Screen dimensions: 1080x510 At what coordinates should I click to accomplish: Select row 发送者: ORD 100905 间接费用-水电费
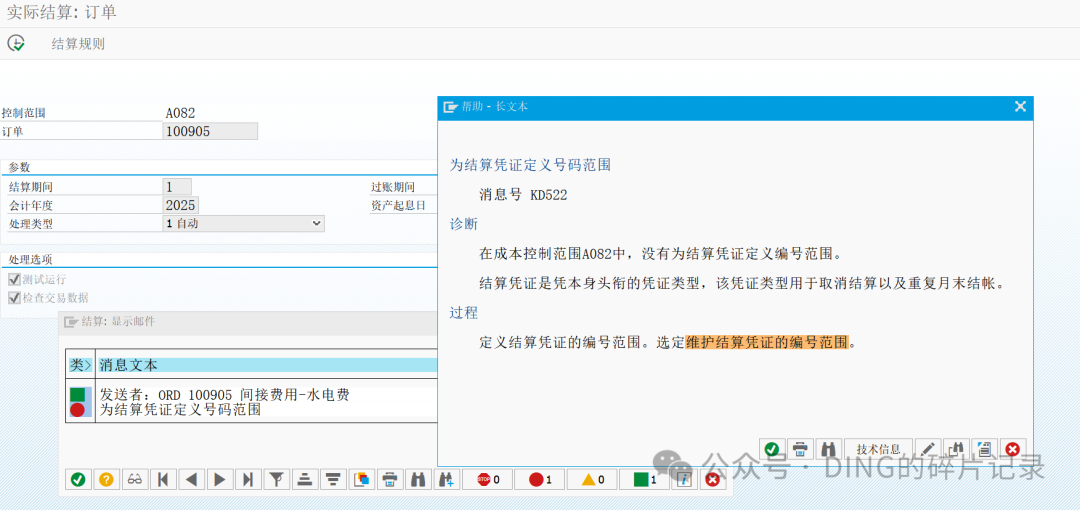(225, 395)
